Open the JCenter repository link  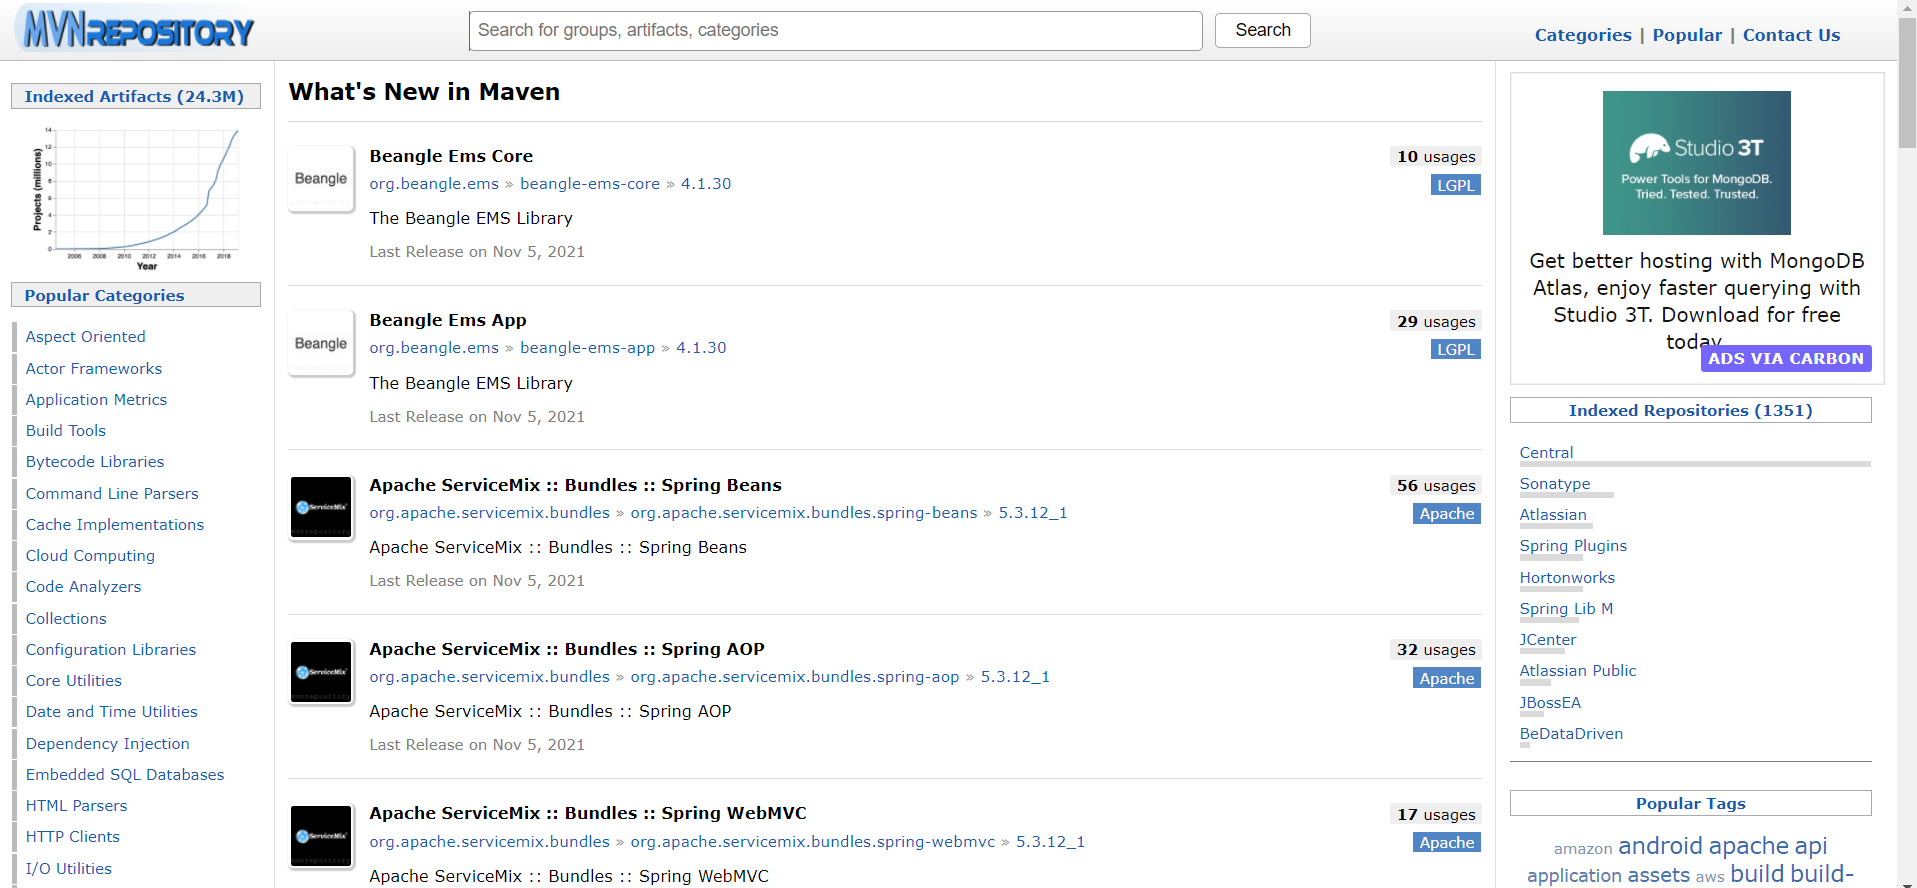1548,640
